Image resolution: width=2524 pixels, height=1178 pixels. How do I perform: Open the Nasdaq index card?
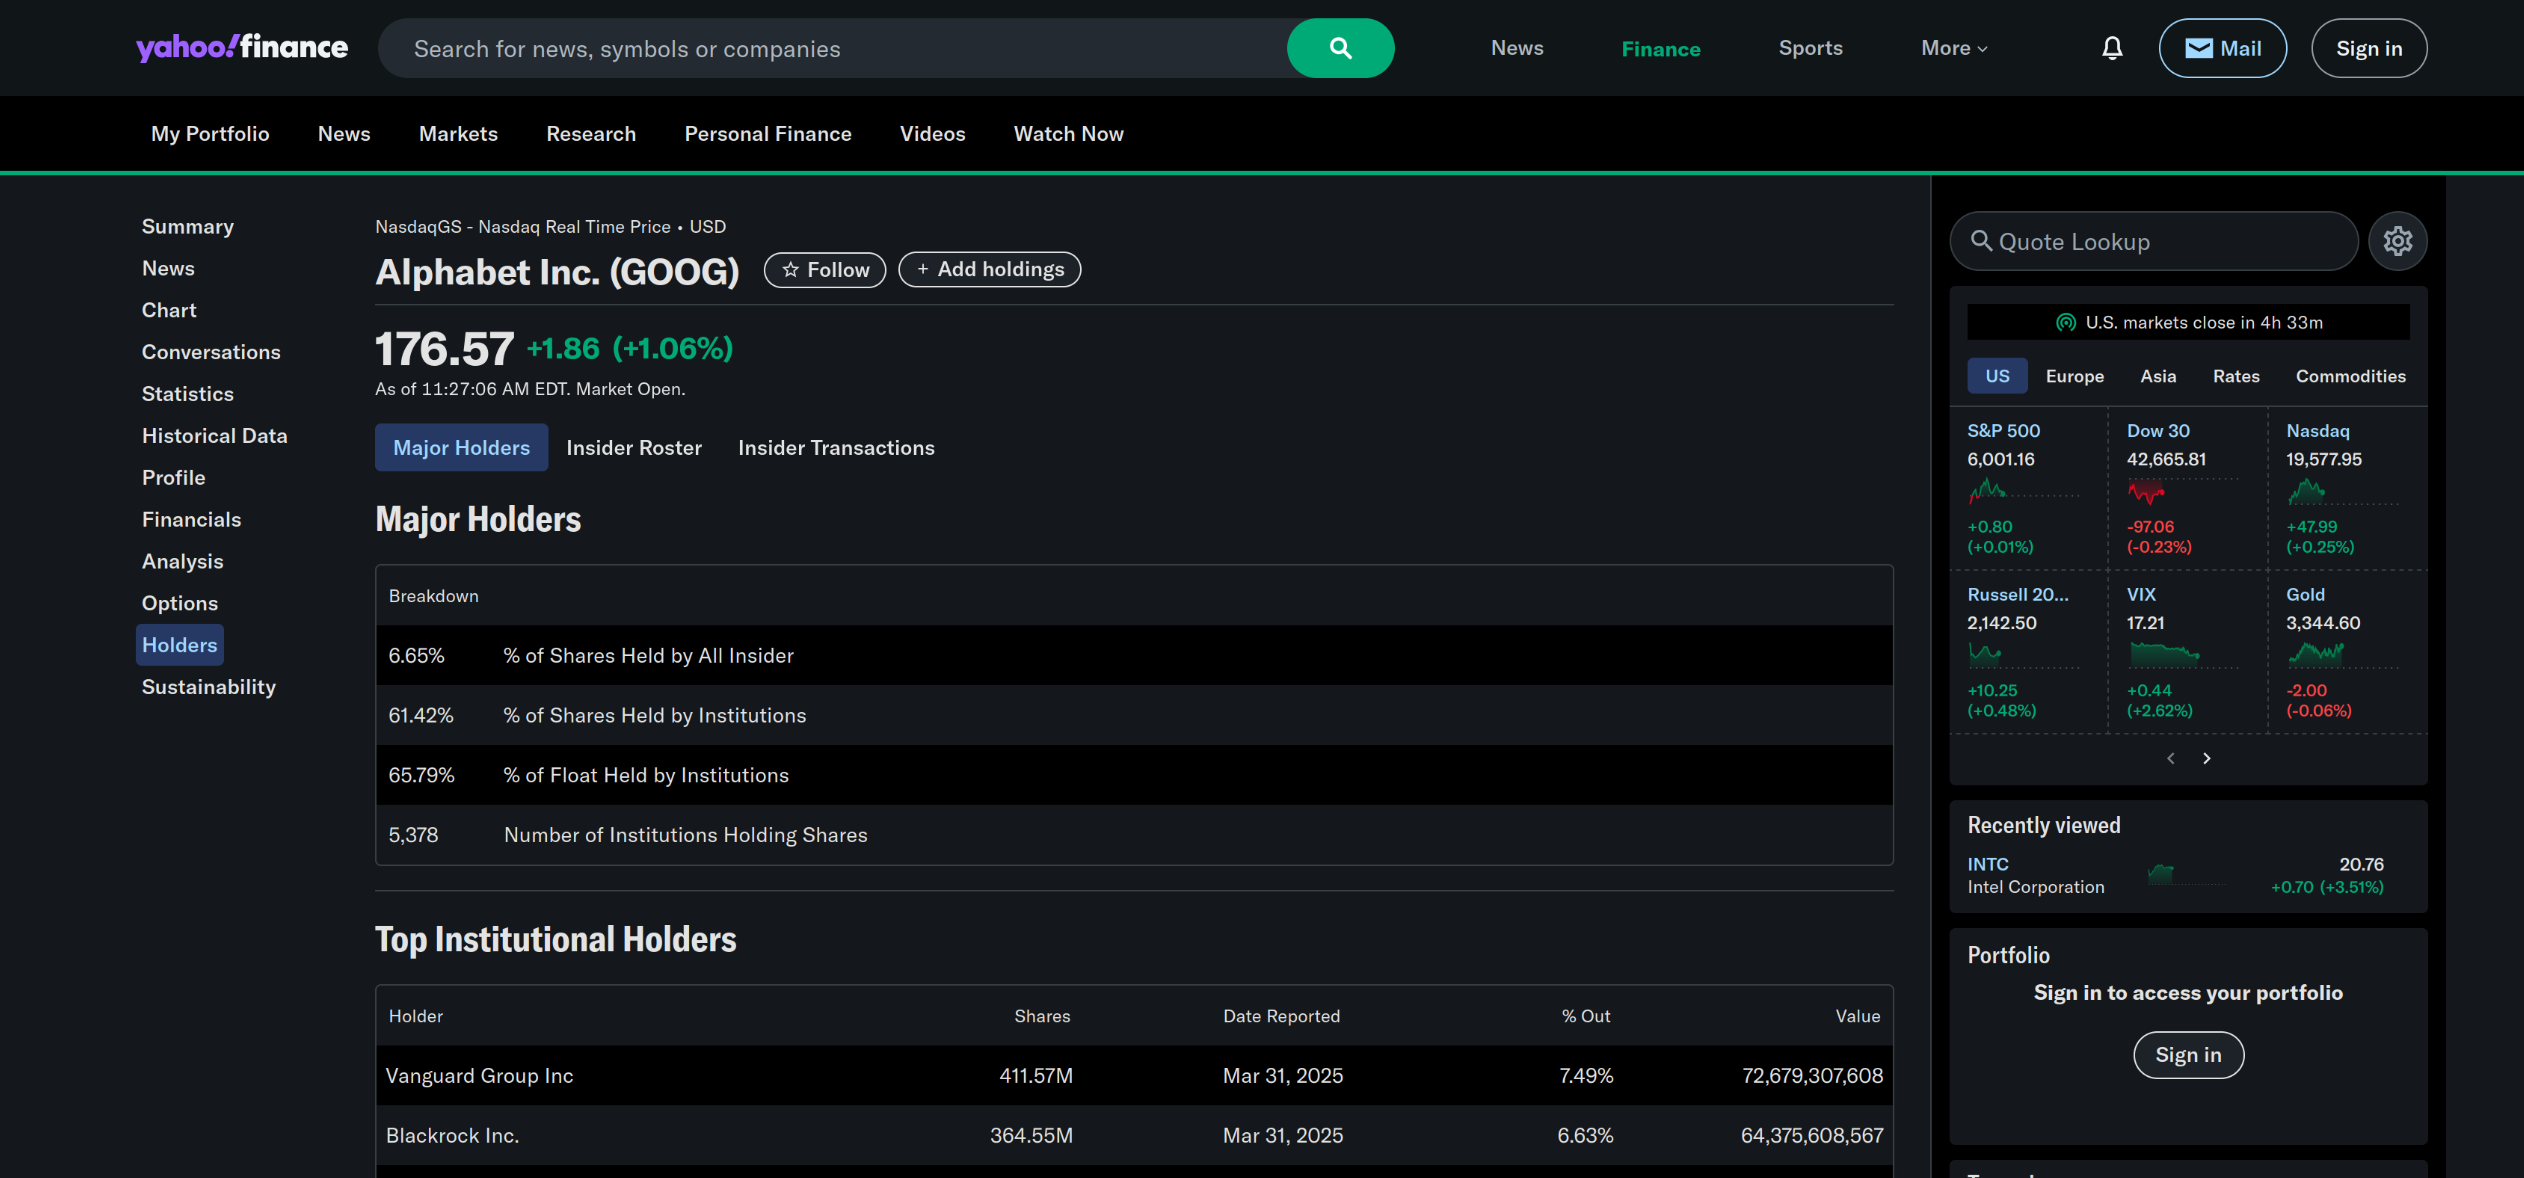[2347, 488]
